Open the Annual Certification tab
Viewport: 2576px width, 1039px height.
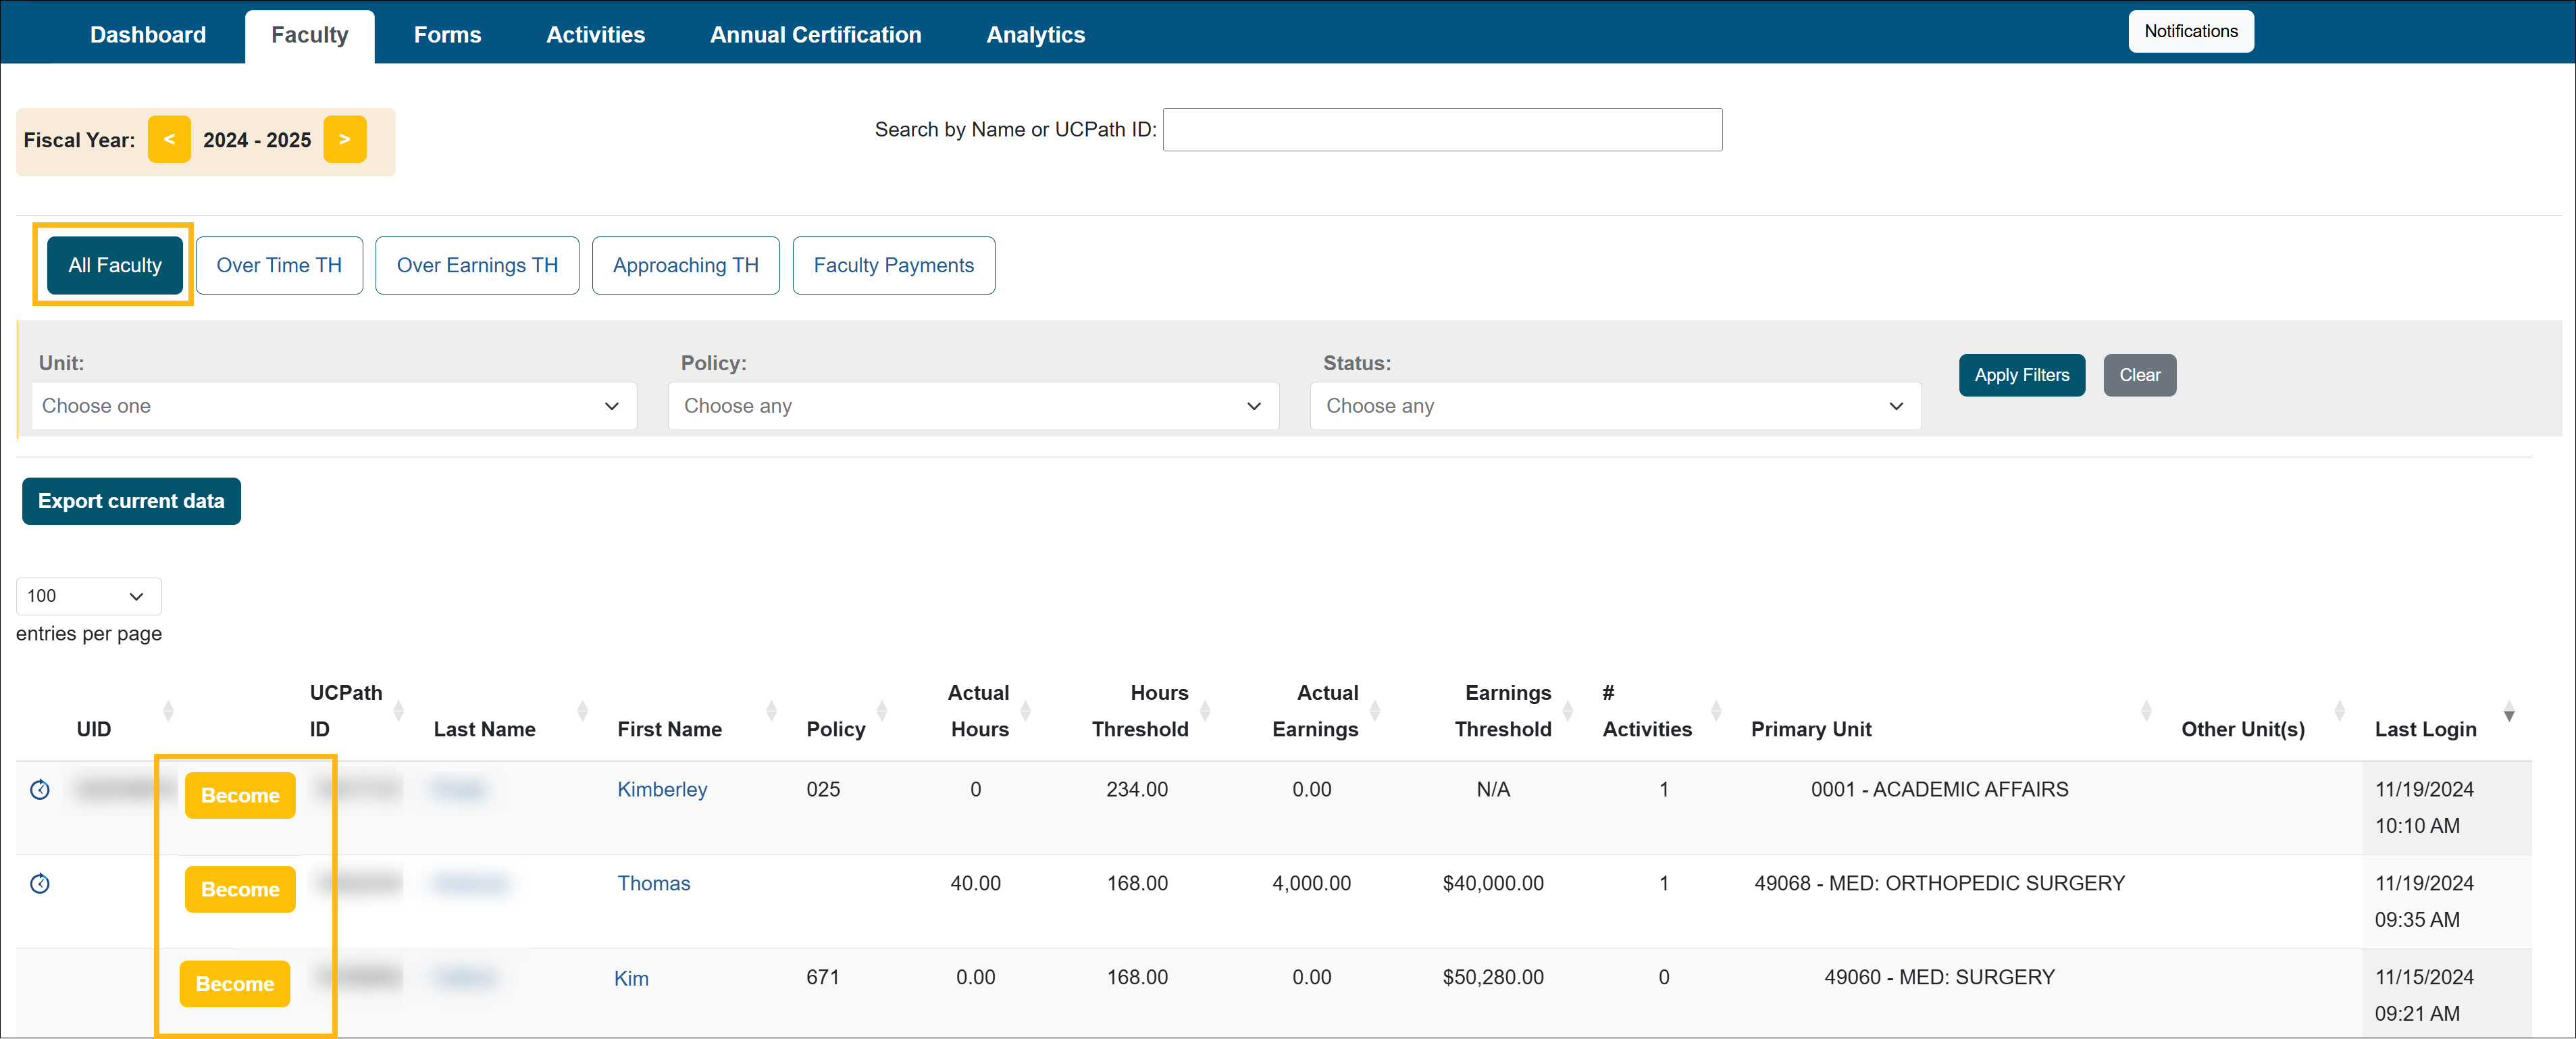tap(815, 35)
